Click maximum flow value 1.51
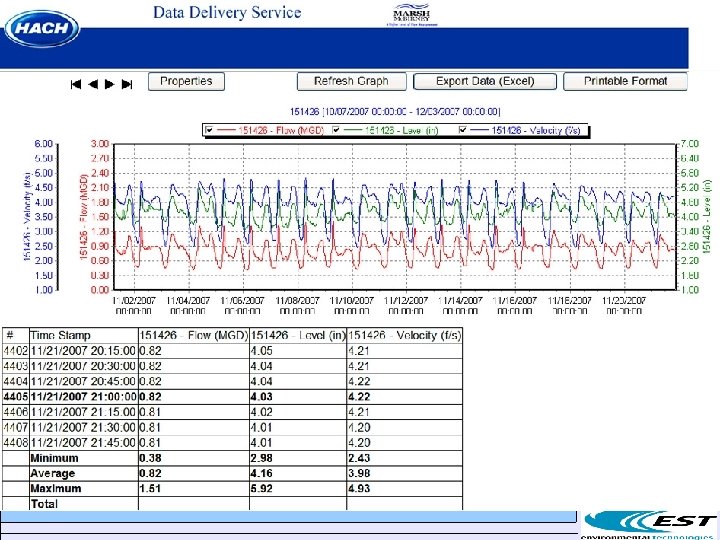Image resolution: width=720 pixels, height=540 pixels. (150, 489)
